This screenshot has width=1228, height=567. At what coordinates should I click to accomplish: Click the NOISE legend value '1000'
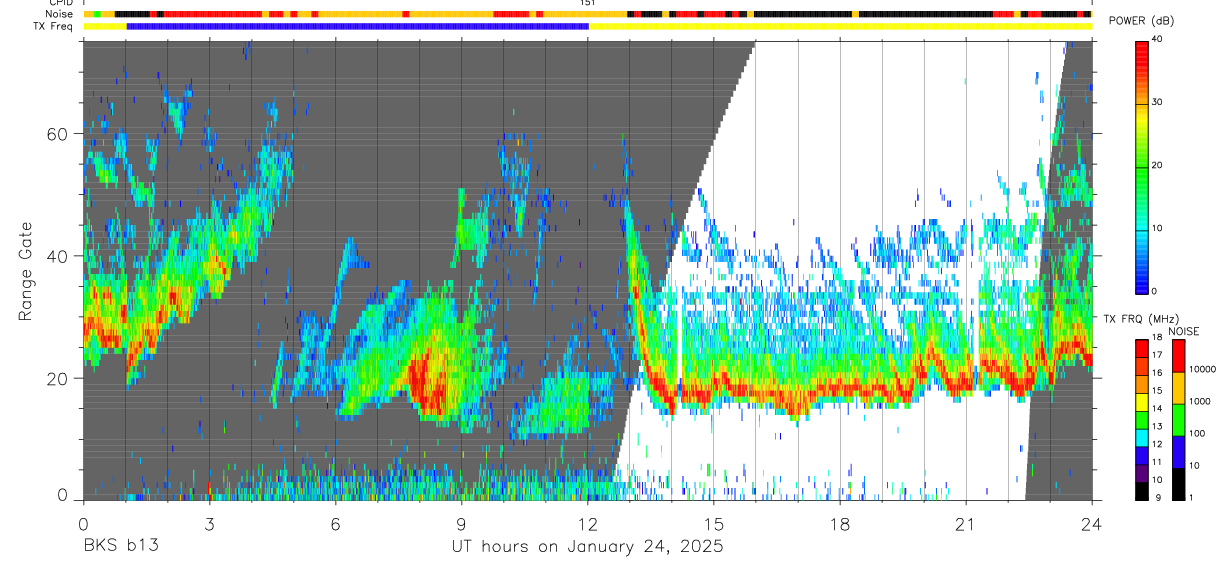pyautogui.click(x=1198, y=401)
